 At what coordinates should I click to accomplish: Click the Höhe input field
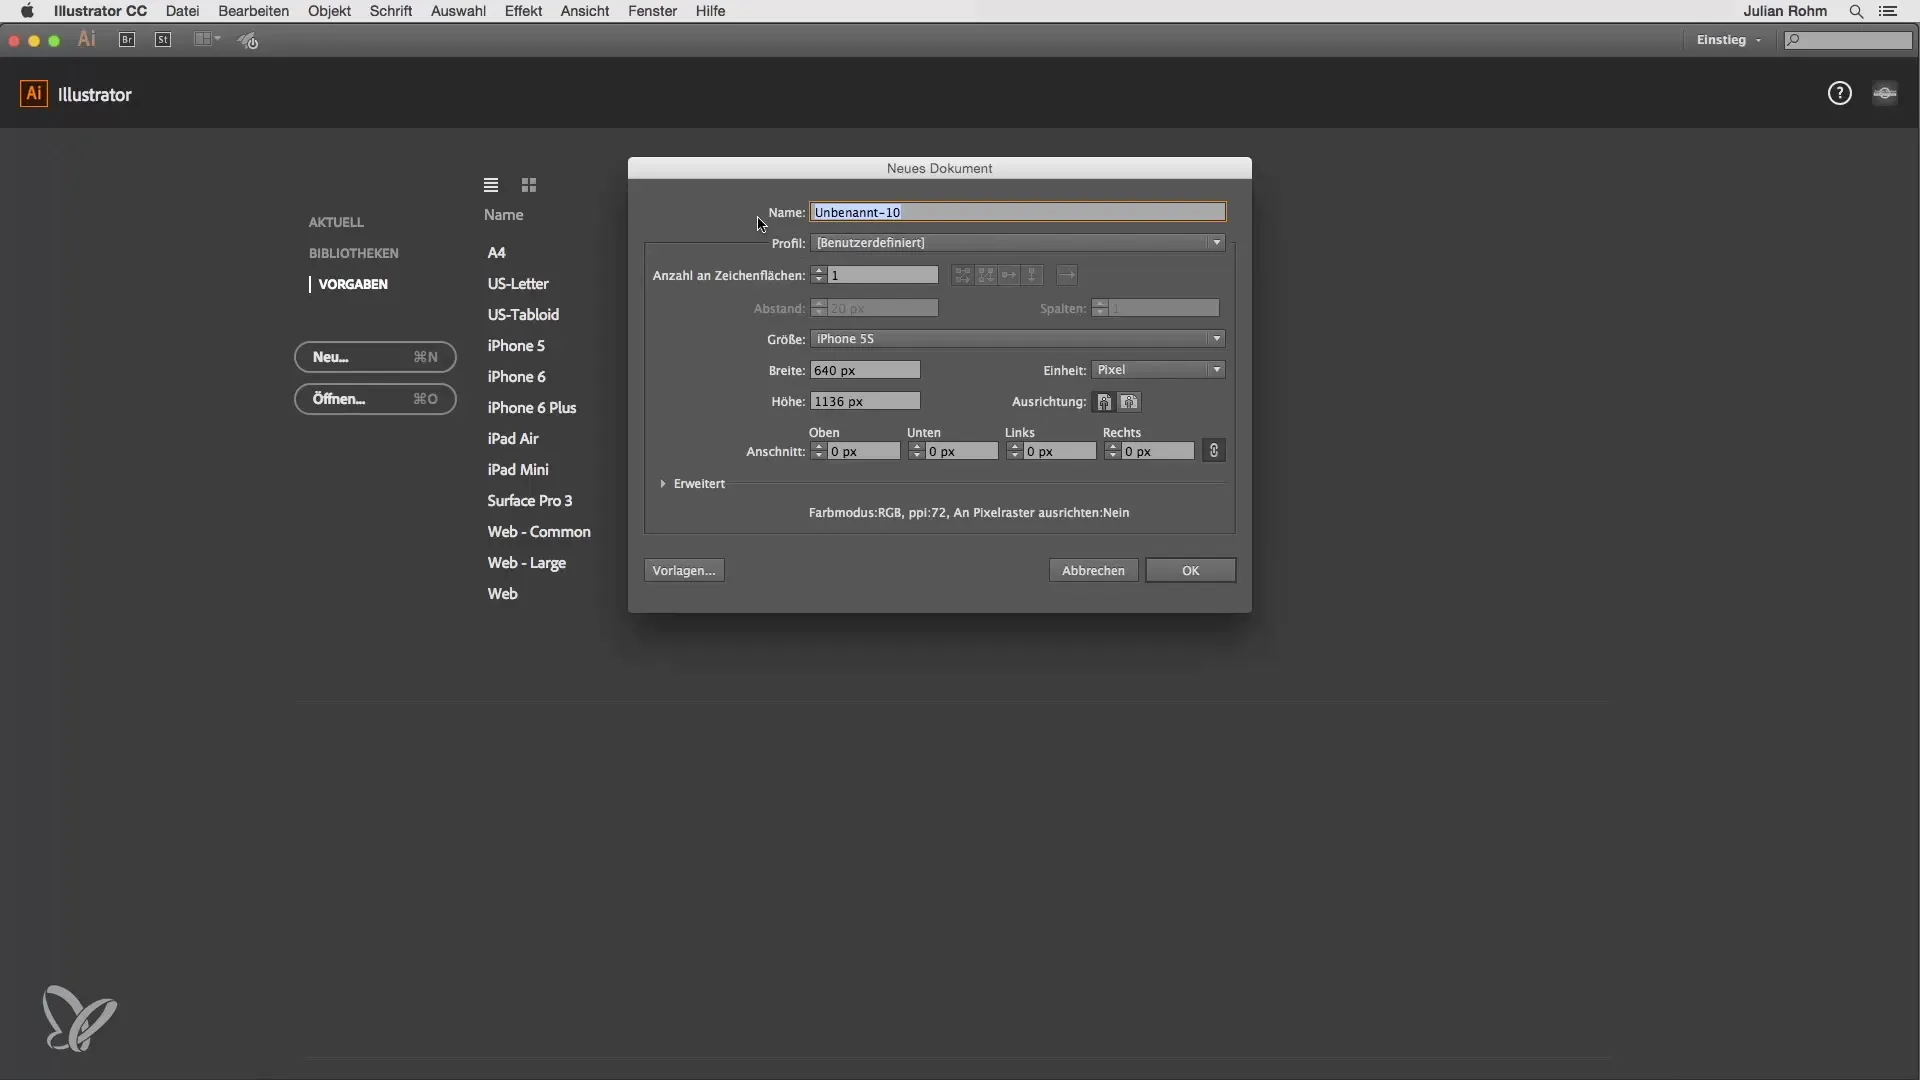(865, 401)
